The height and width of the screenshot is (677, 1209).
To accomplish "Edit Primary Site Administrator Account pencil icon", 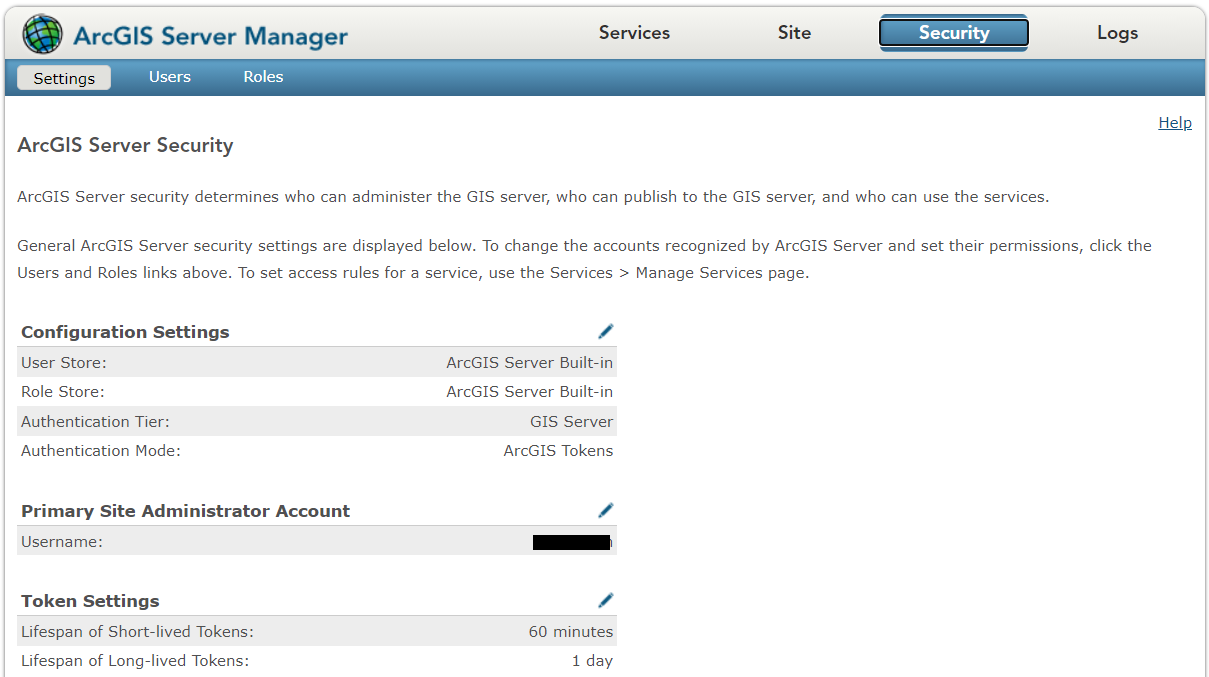I will pos(605,510).
